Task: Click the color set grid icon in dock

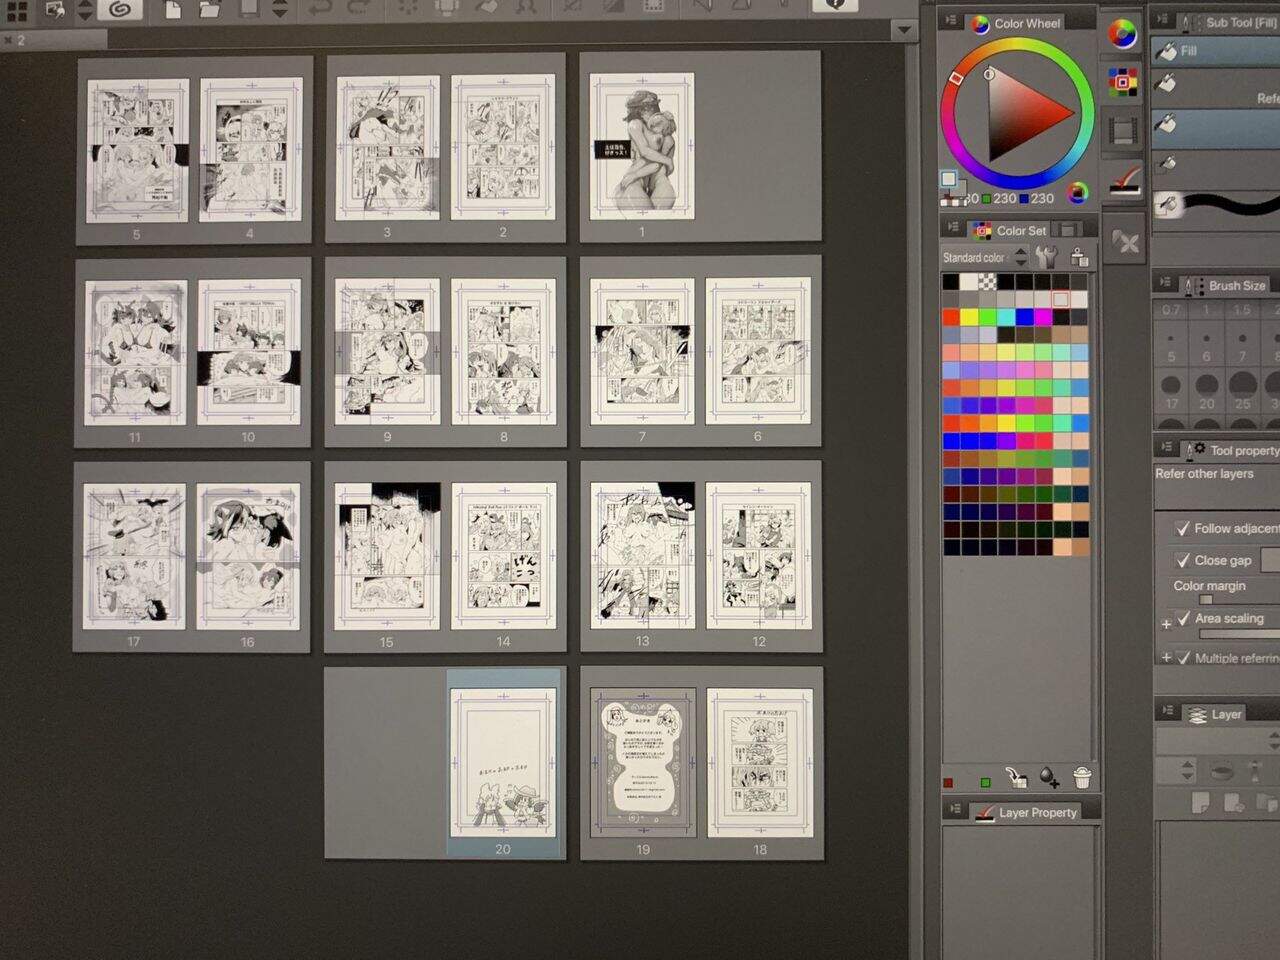Action: coord(1123,82)
